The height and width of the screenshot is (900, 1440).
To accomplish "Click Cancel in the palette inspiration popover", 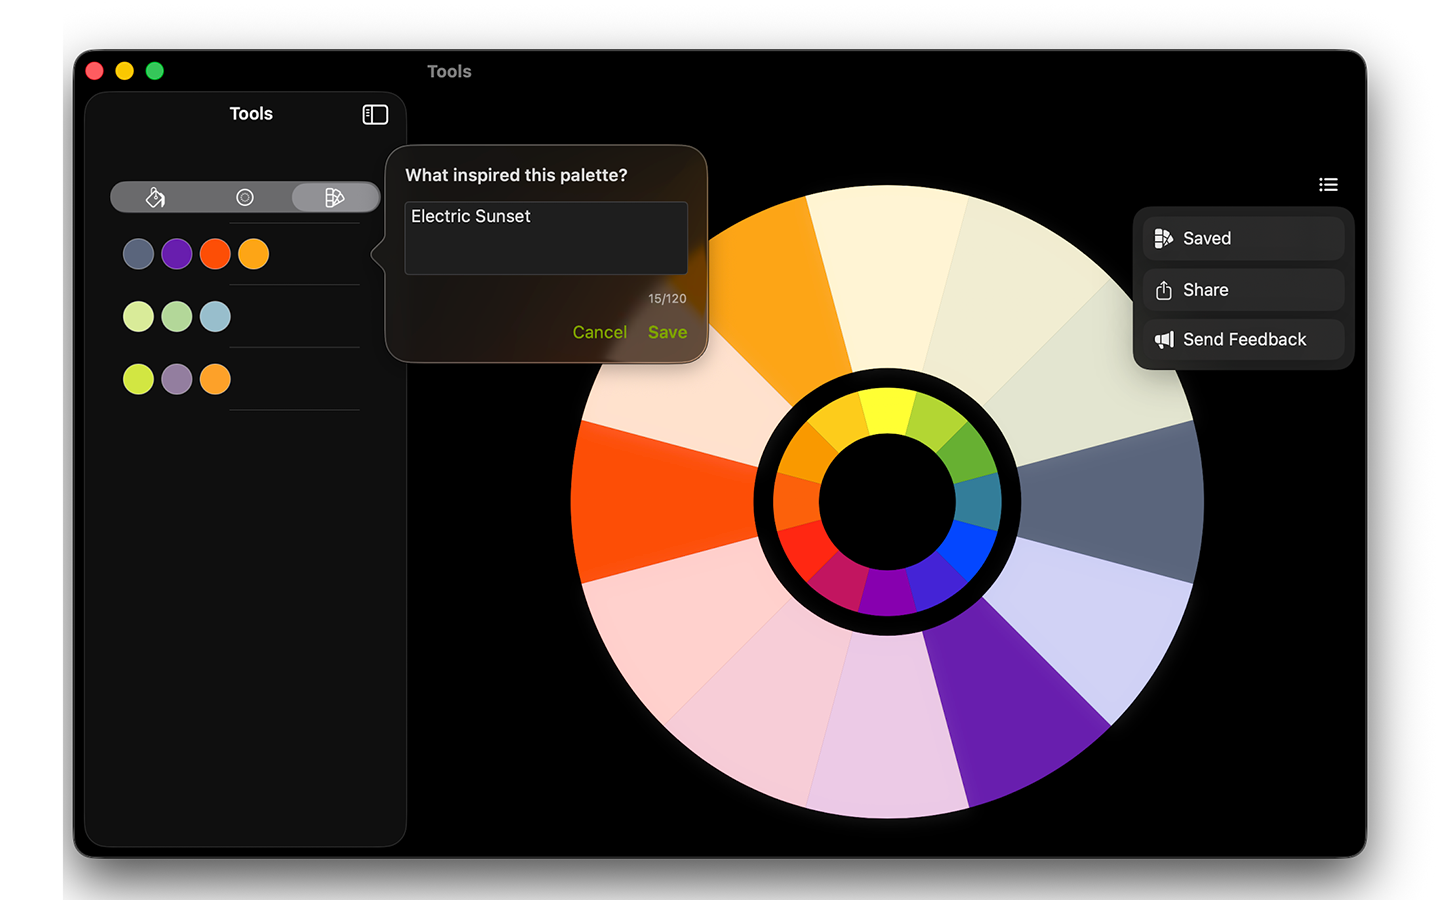I will pos(600,332).
